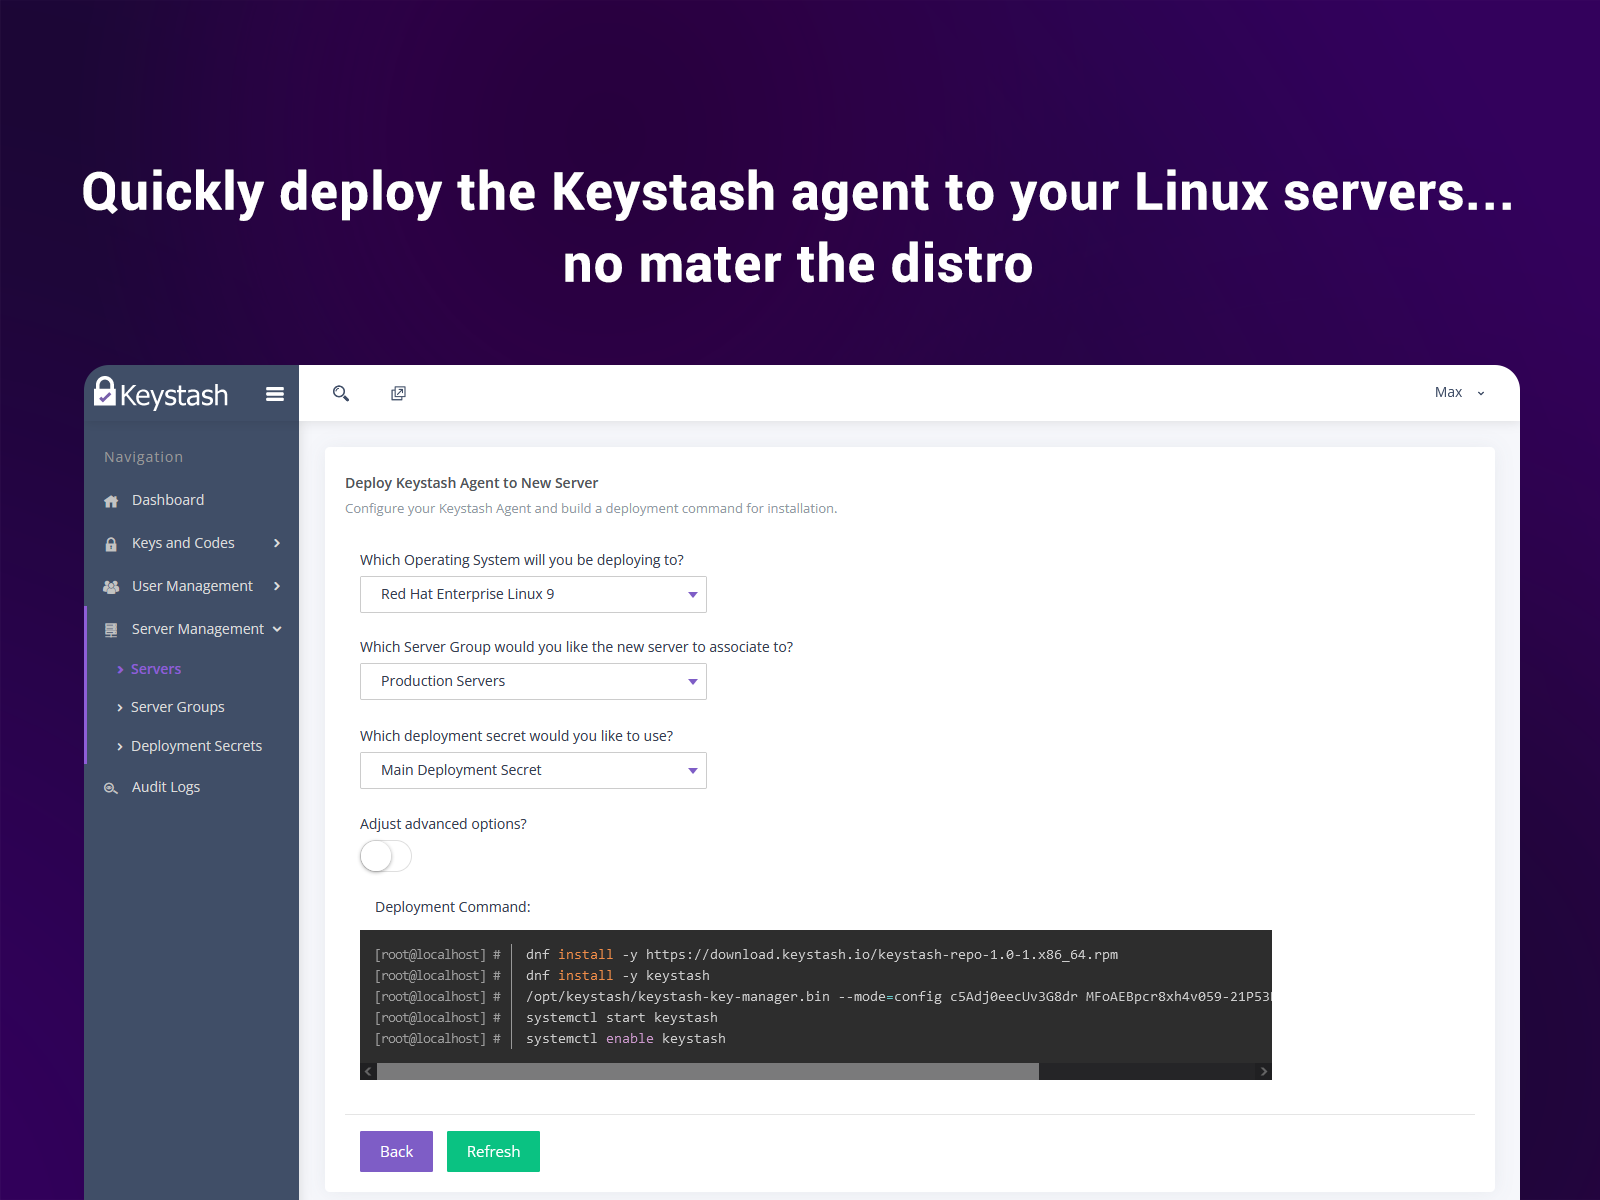Toggle the Adjust advanced options switch
Viewport: 1600px width, 1200px height.
coord(386,856)
